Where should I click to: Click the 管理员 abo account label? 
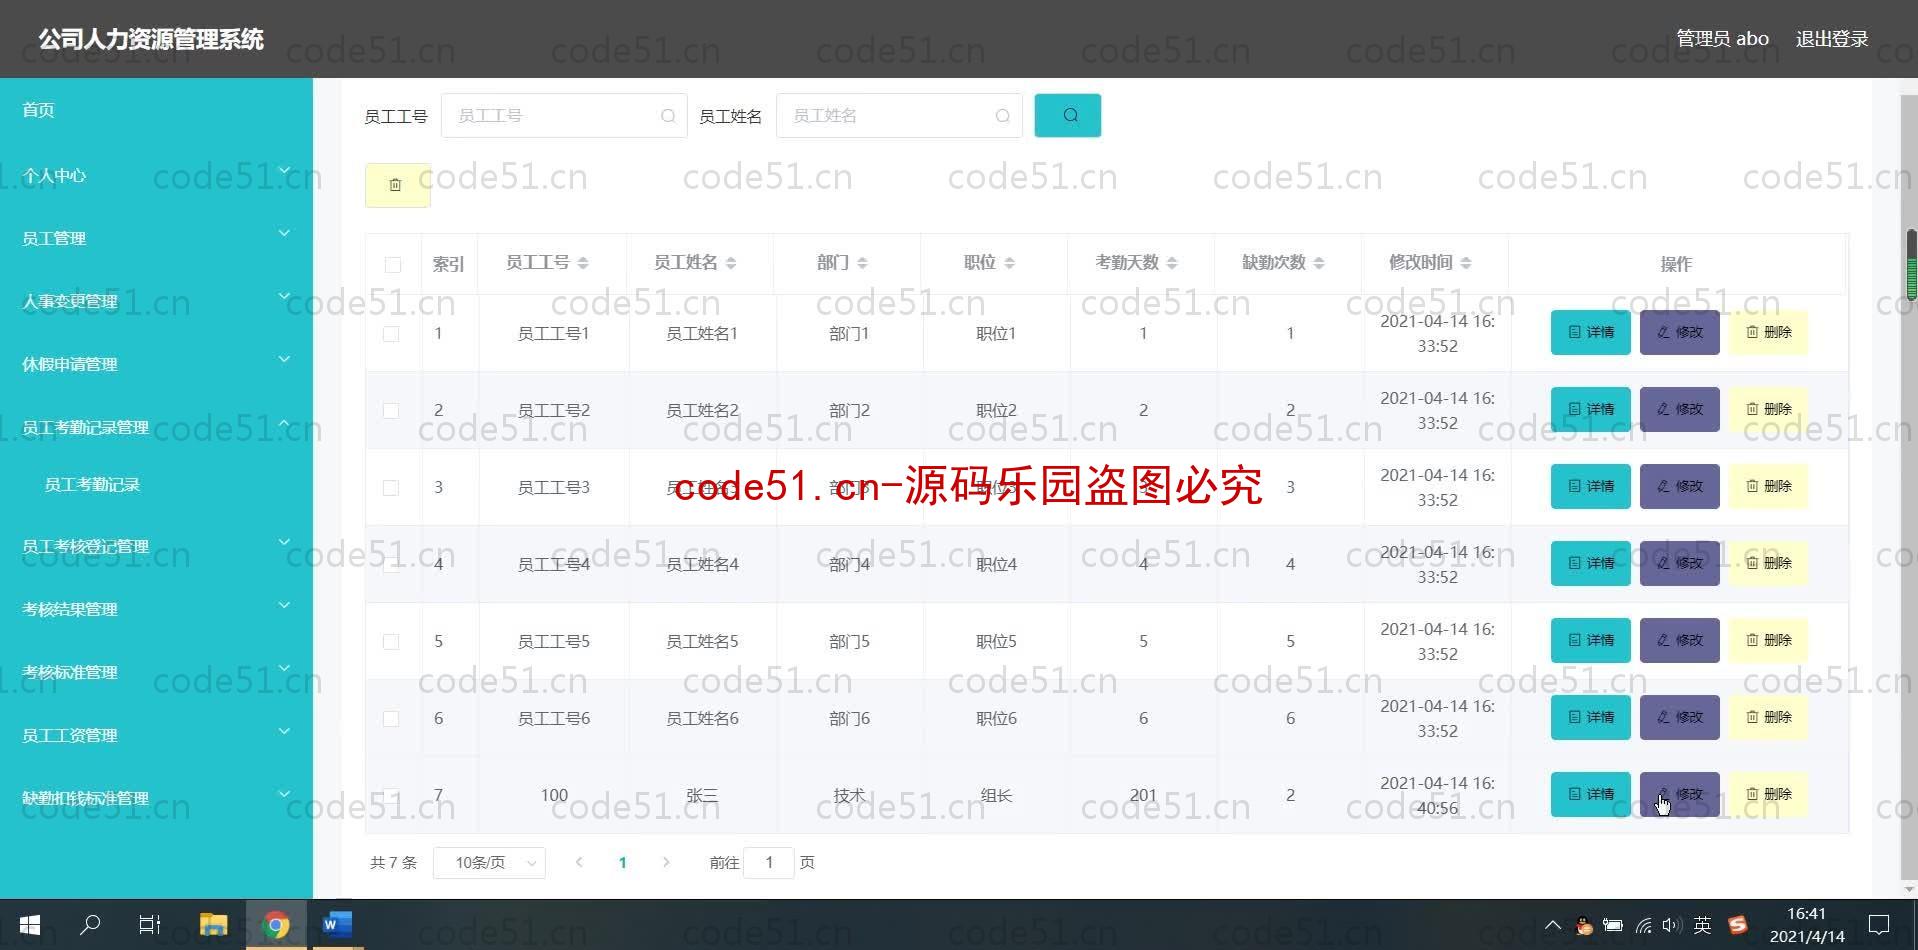1722,39
